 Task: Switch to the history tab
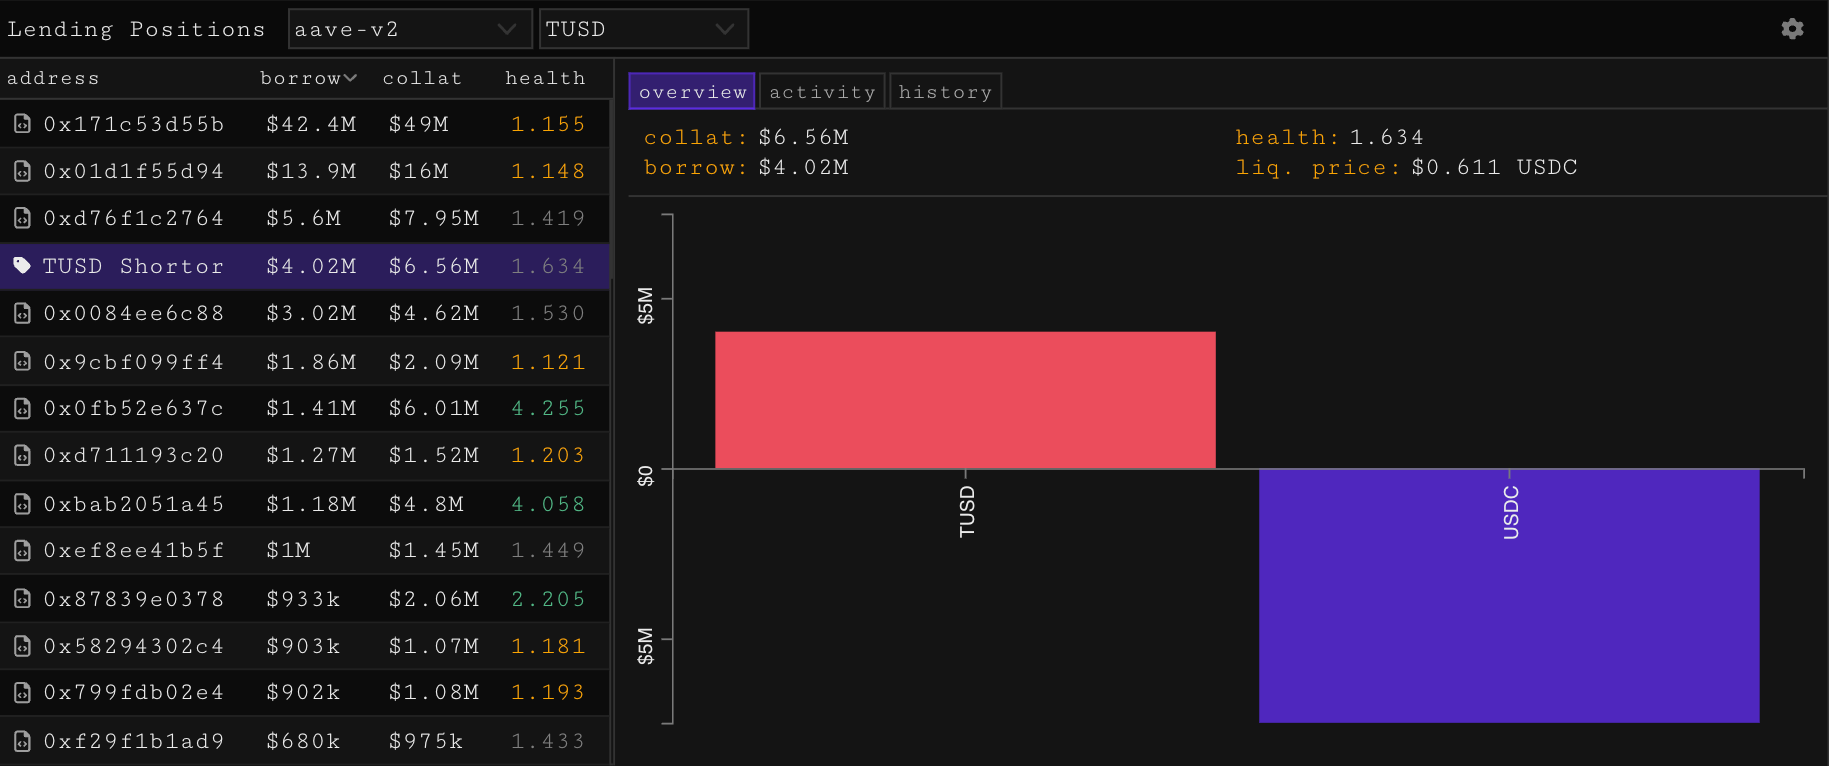(945, 92)
